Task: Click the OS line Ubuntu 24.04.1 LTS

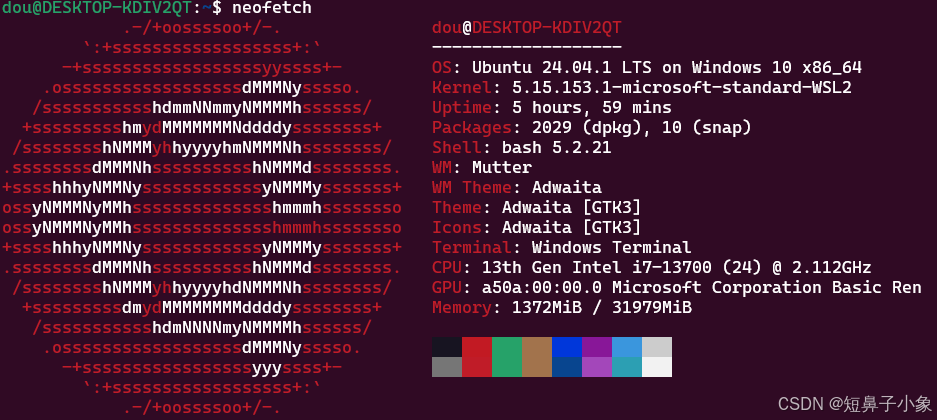Action: point(647,67)
